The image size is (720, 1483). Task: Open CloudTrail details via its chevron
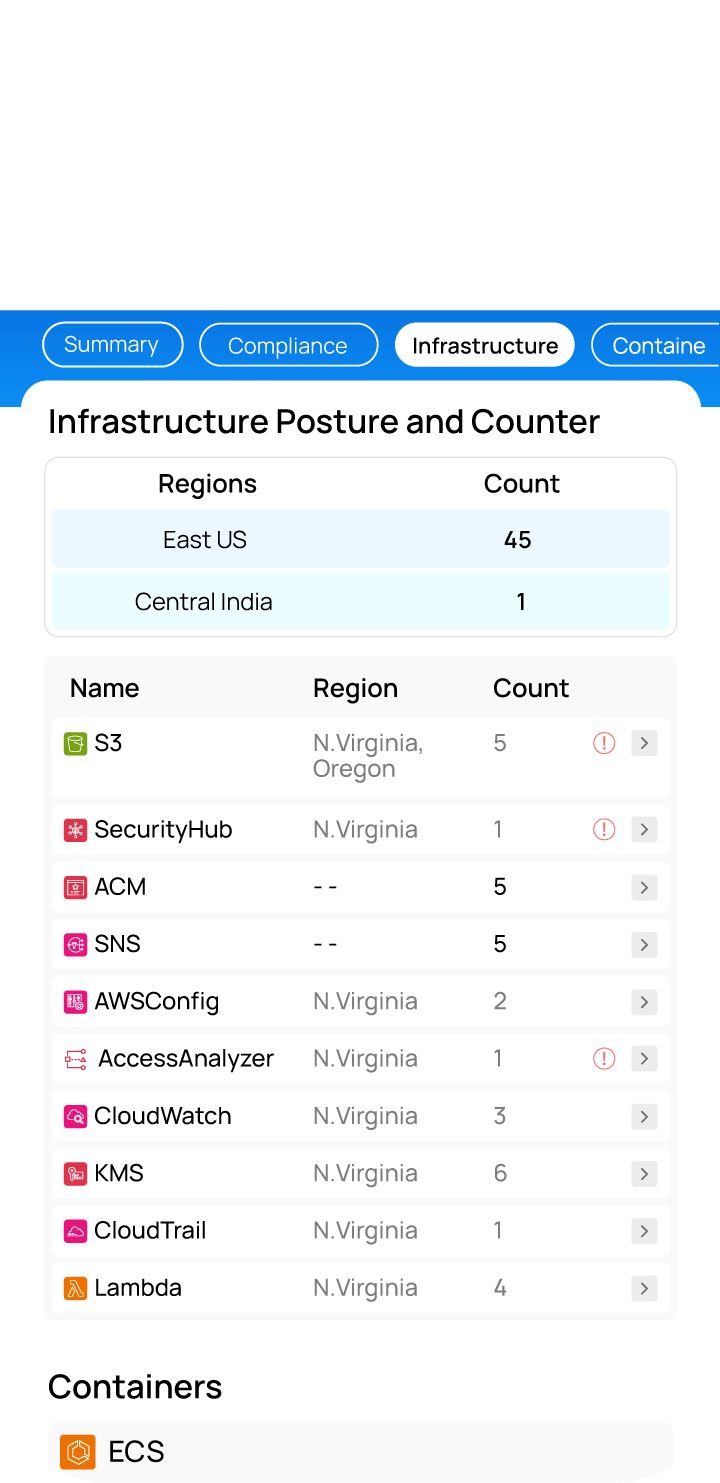point(645,1231)
